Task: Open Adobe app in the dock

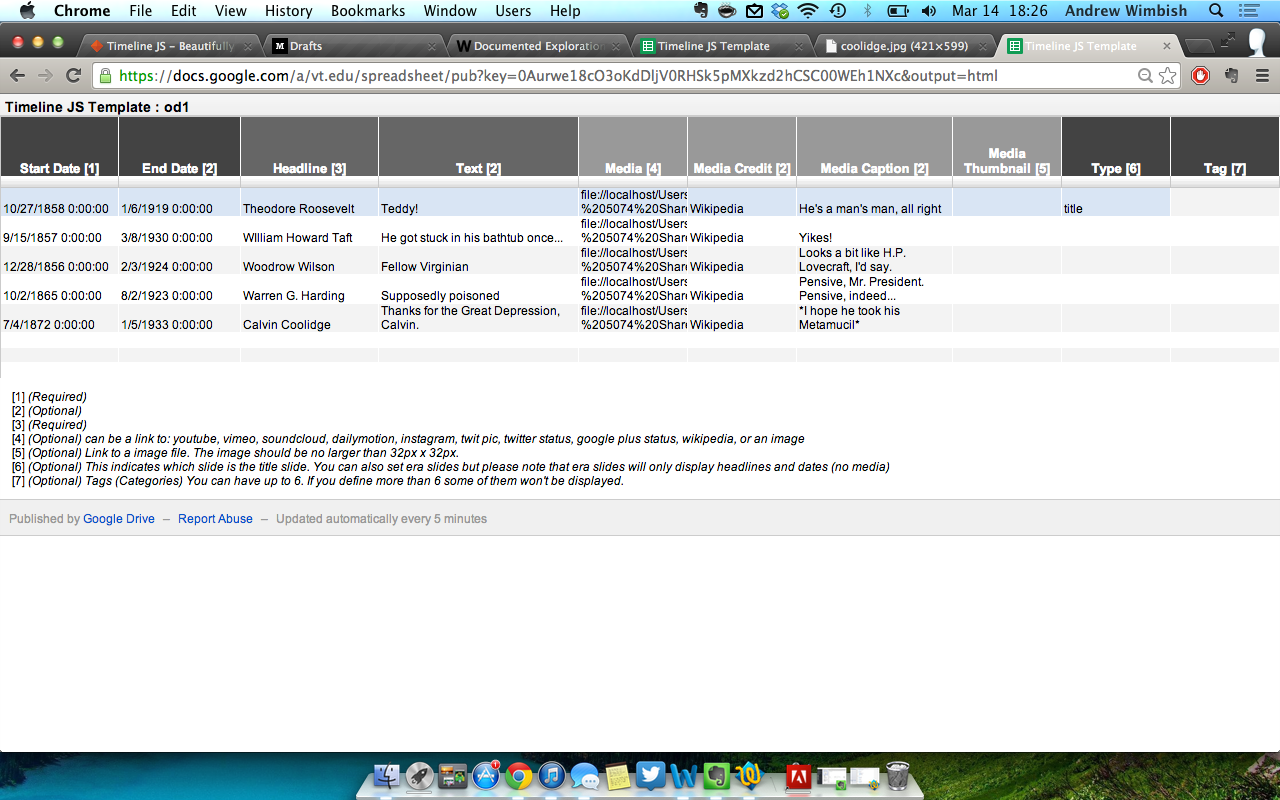Action: coord(799,775)
